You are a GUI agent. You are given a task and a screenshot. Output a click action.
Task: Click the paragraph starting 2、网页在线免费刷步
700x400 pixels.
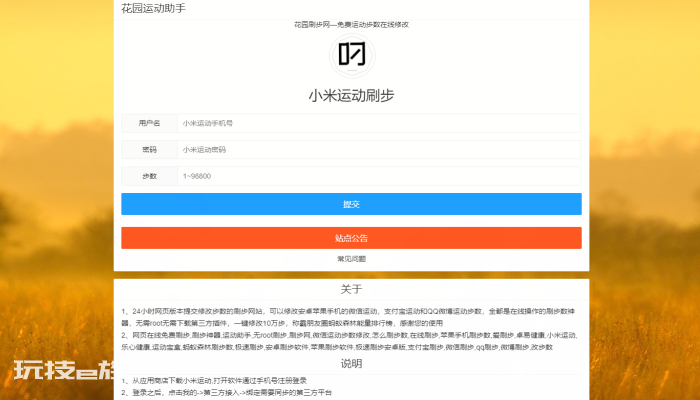point(351,341)
